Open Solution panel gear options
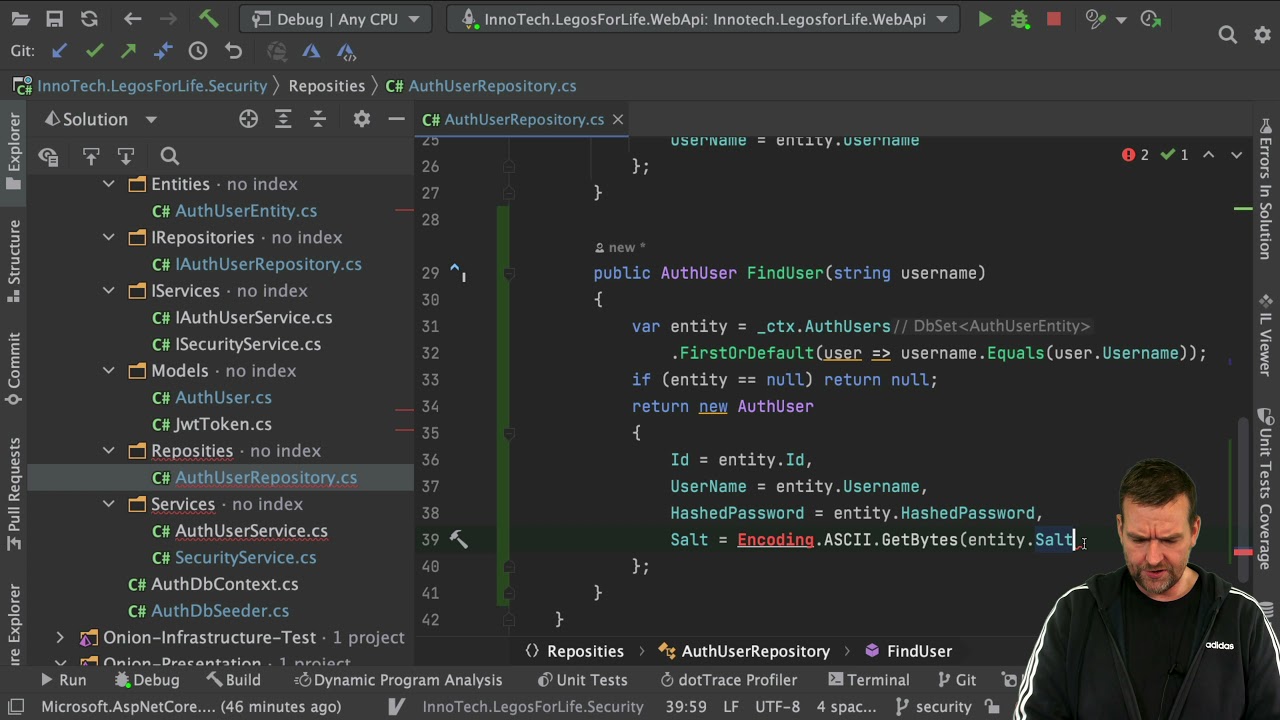 [x=361, y=119]
